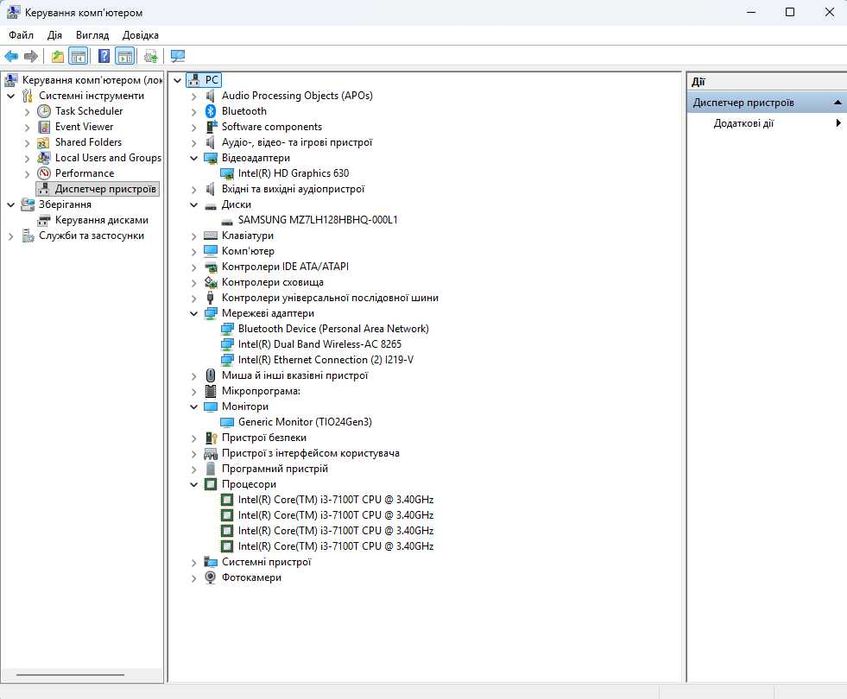Click the Керування дисками icon
This screenshot has width=847, height=699.
(44, 220)
